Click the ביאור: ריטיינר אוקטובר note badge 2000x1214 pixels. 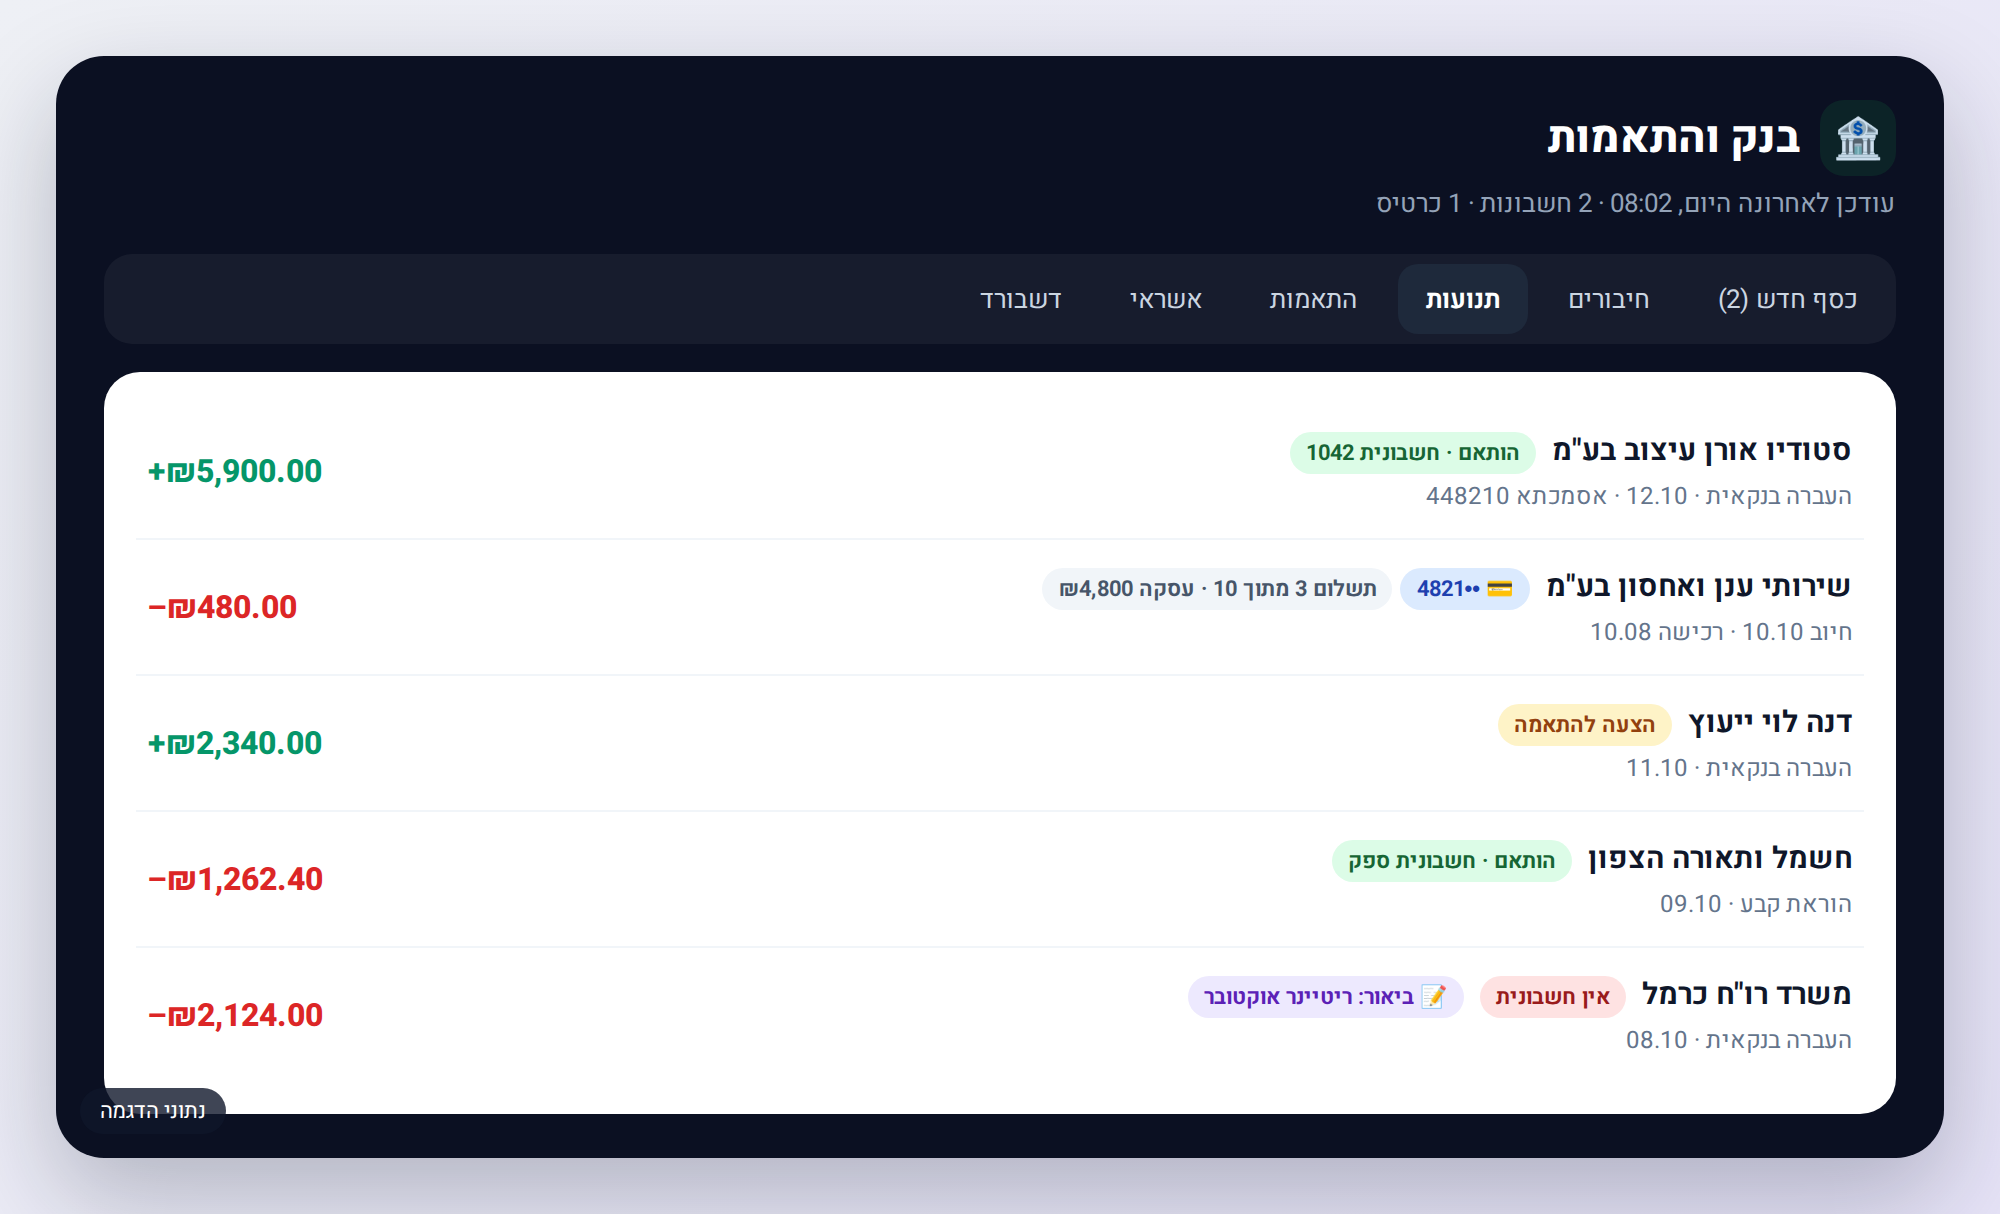pos(1325,997)
